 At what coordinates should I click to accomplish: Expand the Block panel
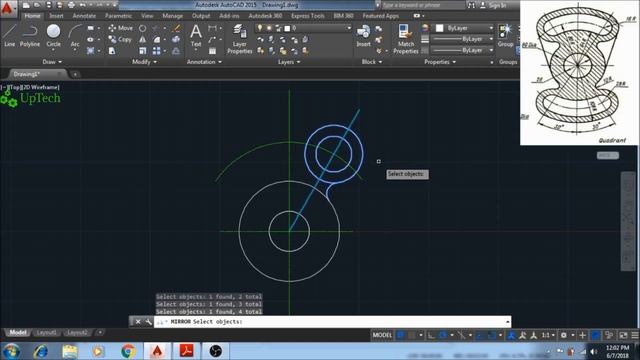[372, 62]
